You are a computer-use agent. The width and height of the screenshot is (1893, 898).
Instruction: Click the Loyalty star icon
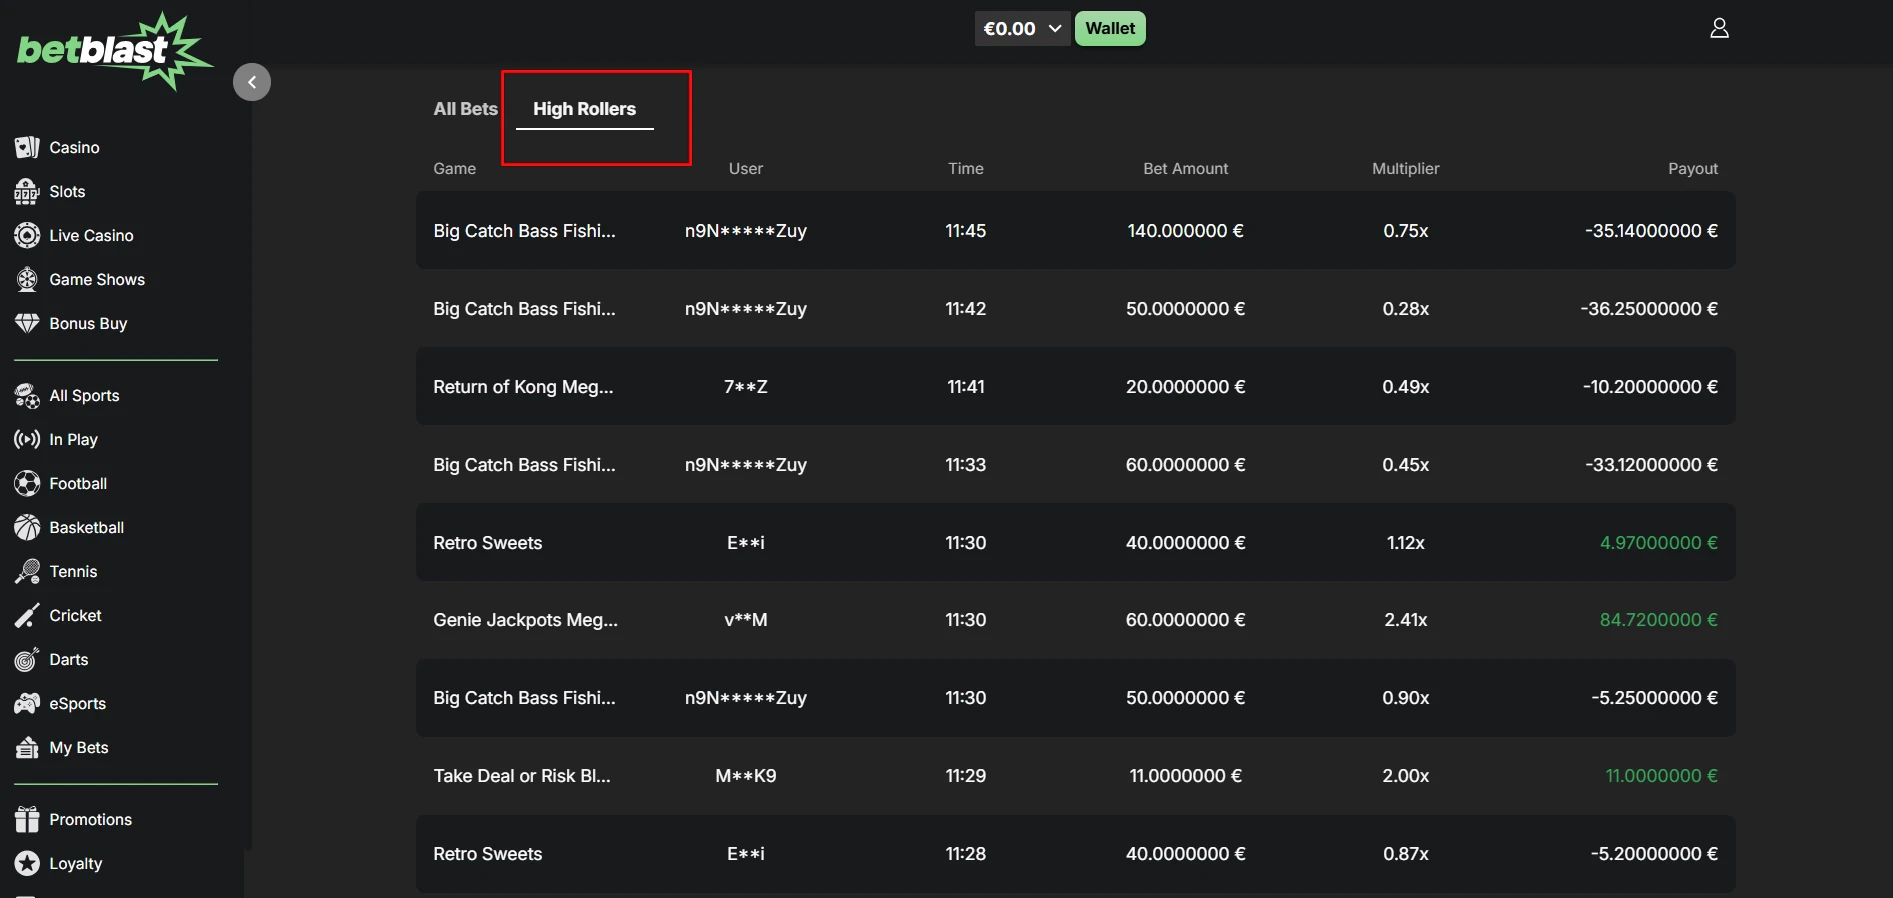[27, 863]
